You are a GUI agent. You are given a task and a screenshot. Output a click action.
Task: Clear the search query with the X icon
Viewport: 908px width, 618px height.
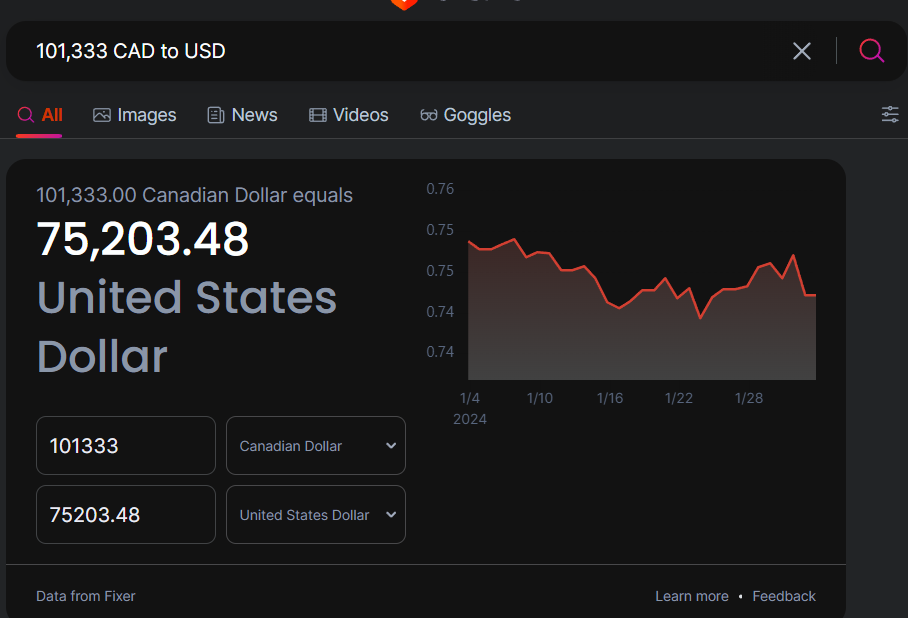pos(801,51)
